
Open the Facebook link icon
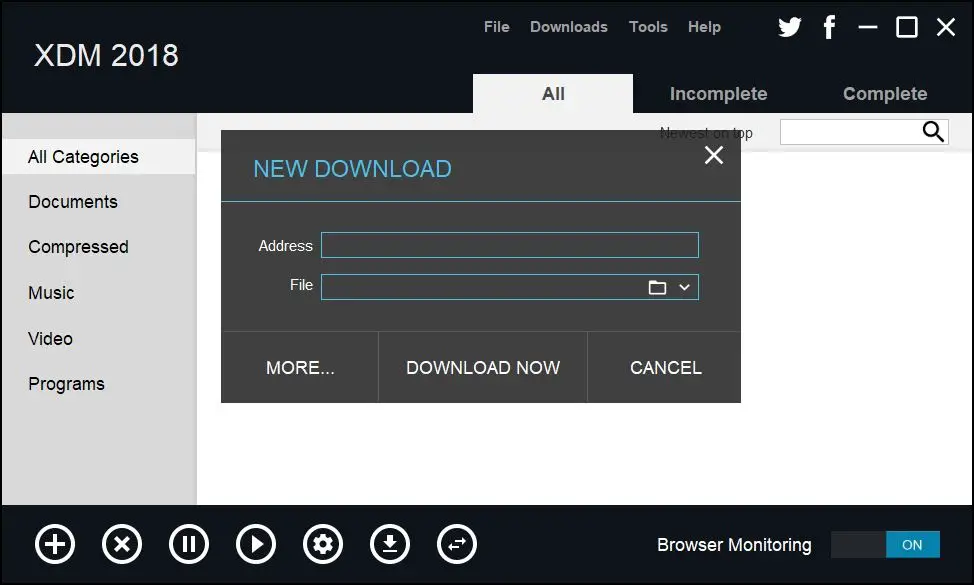click(829, 27)
